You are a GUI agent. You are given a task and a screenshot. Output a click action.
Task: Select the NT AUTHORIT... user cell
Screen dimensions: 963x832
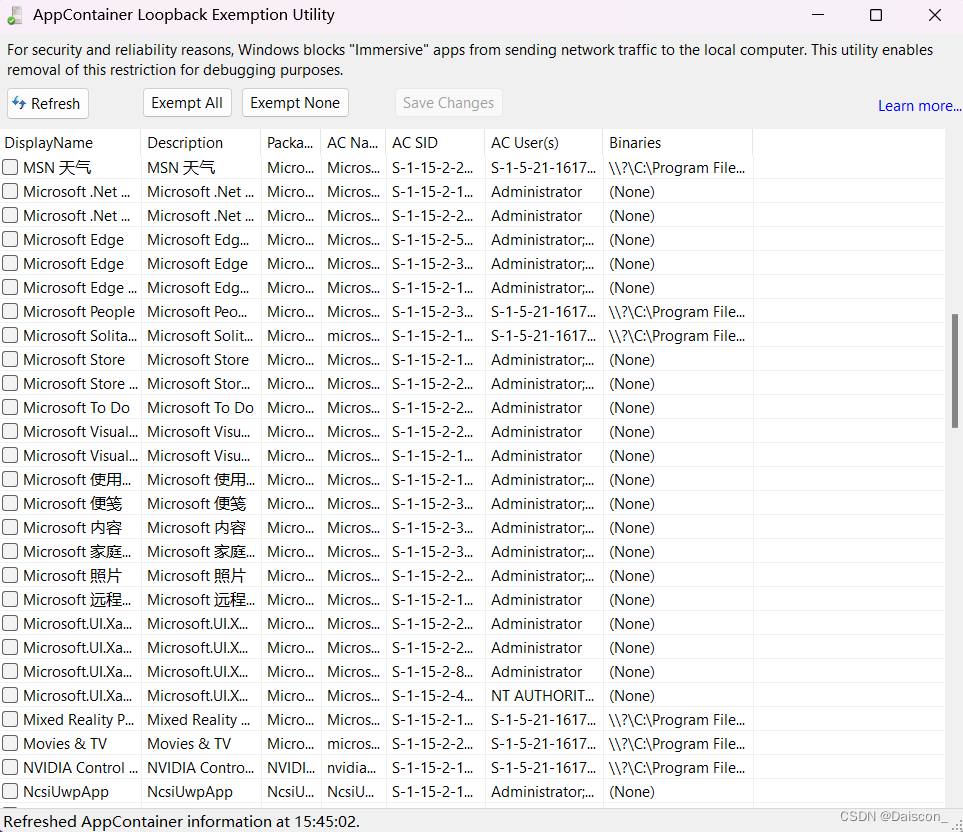click(544, 696)
